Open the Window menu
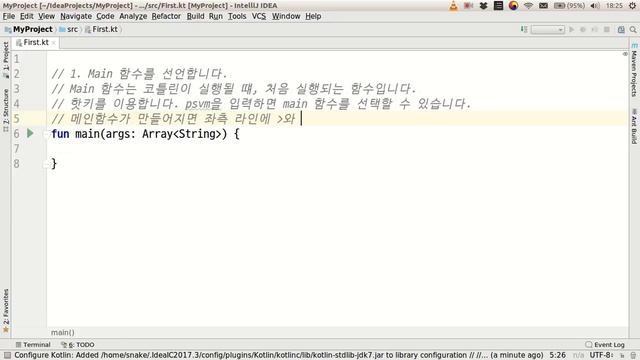Screen dimensions: 640x360 (286, 16)
